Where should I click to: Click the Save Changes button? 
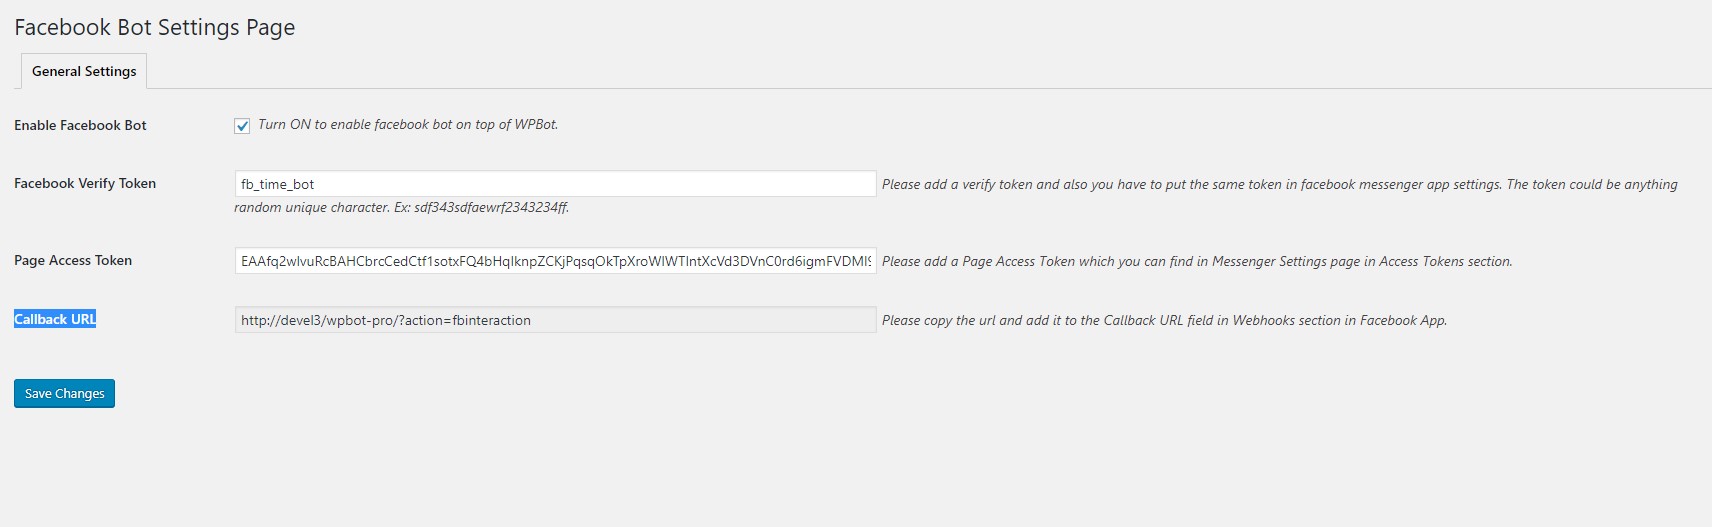pyautogui.click(x=64, y=393)
